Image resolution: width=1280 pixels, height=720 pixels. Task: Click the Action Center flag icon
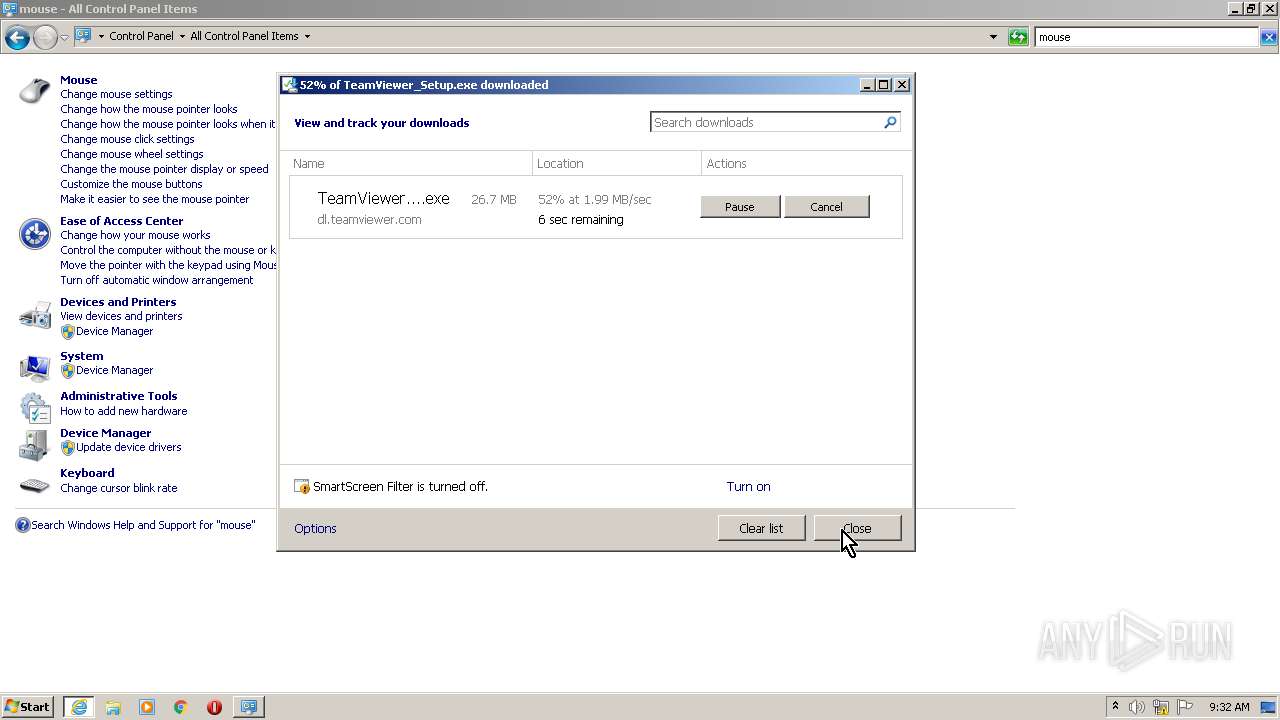1185,707
